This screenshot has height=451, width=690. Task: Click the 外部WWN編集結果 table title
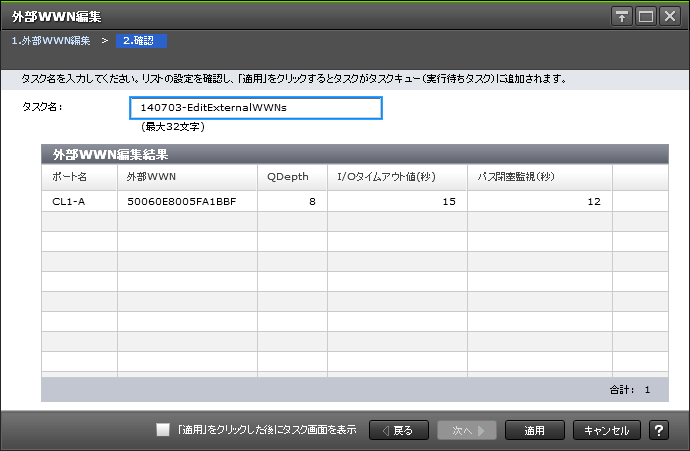[110, 155]
